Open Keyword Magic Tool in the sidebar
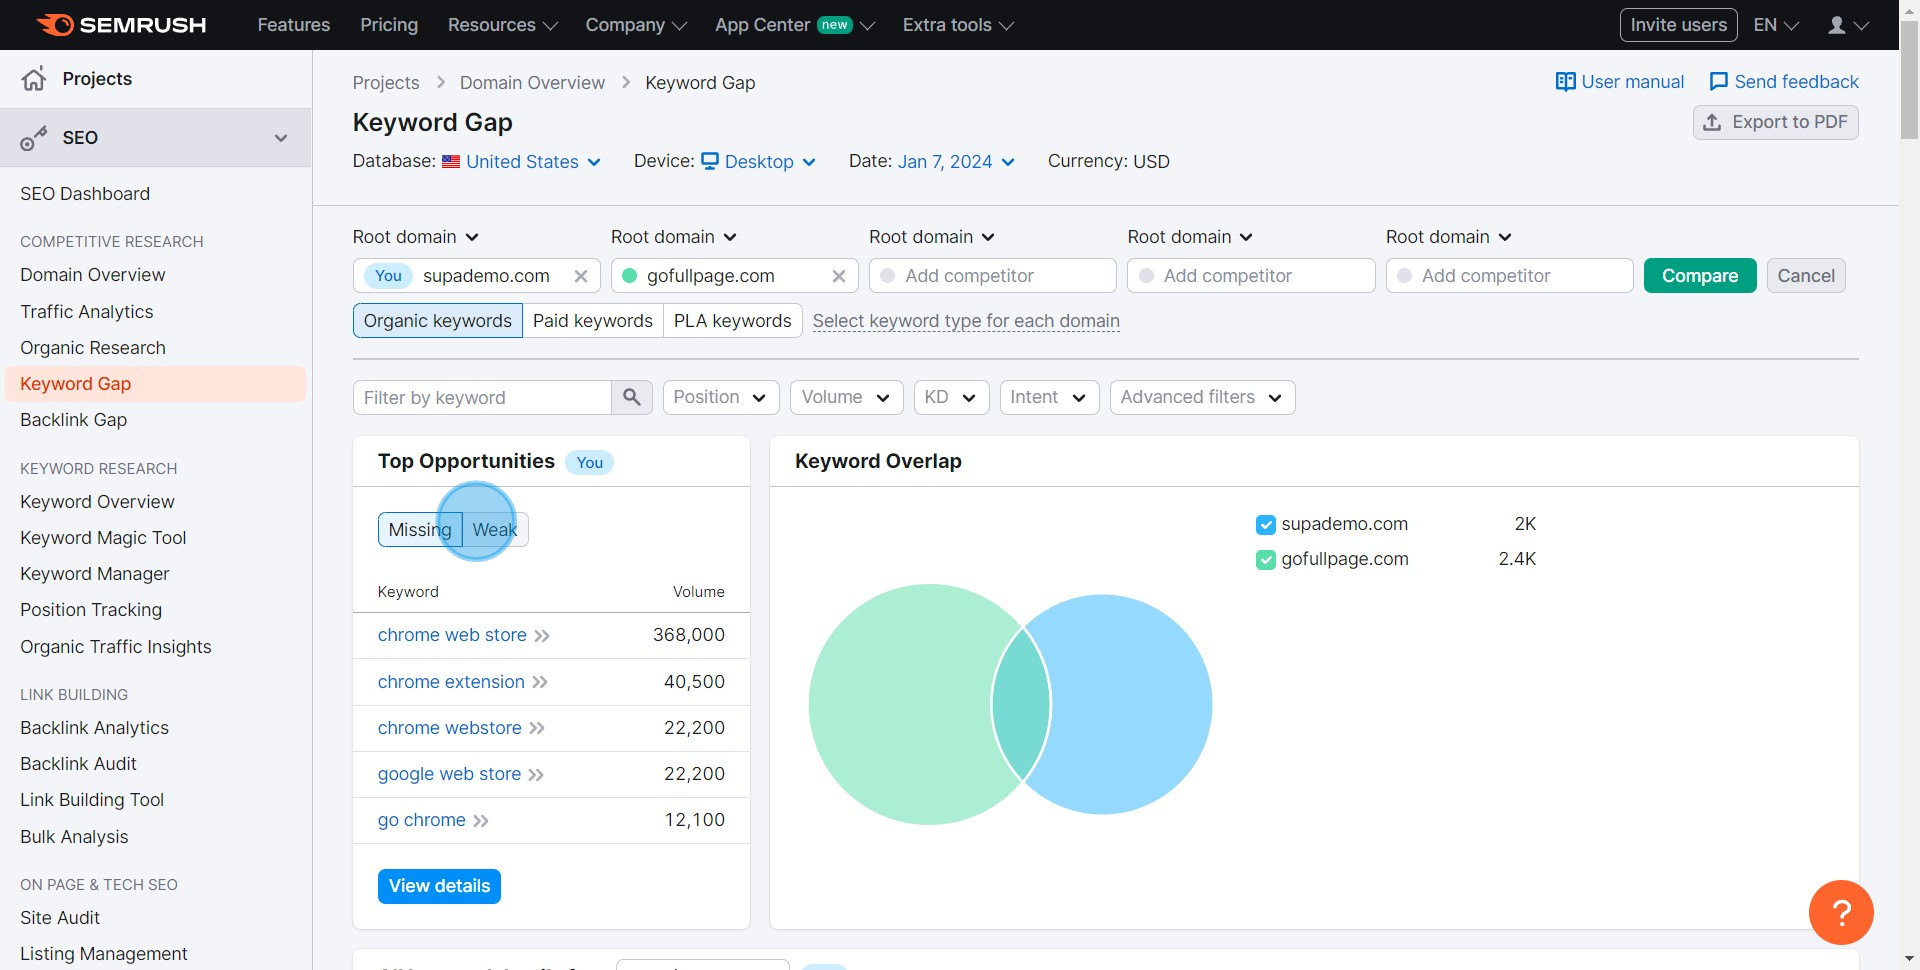1920x970 pixels. point(103,538)
